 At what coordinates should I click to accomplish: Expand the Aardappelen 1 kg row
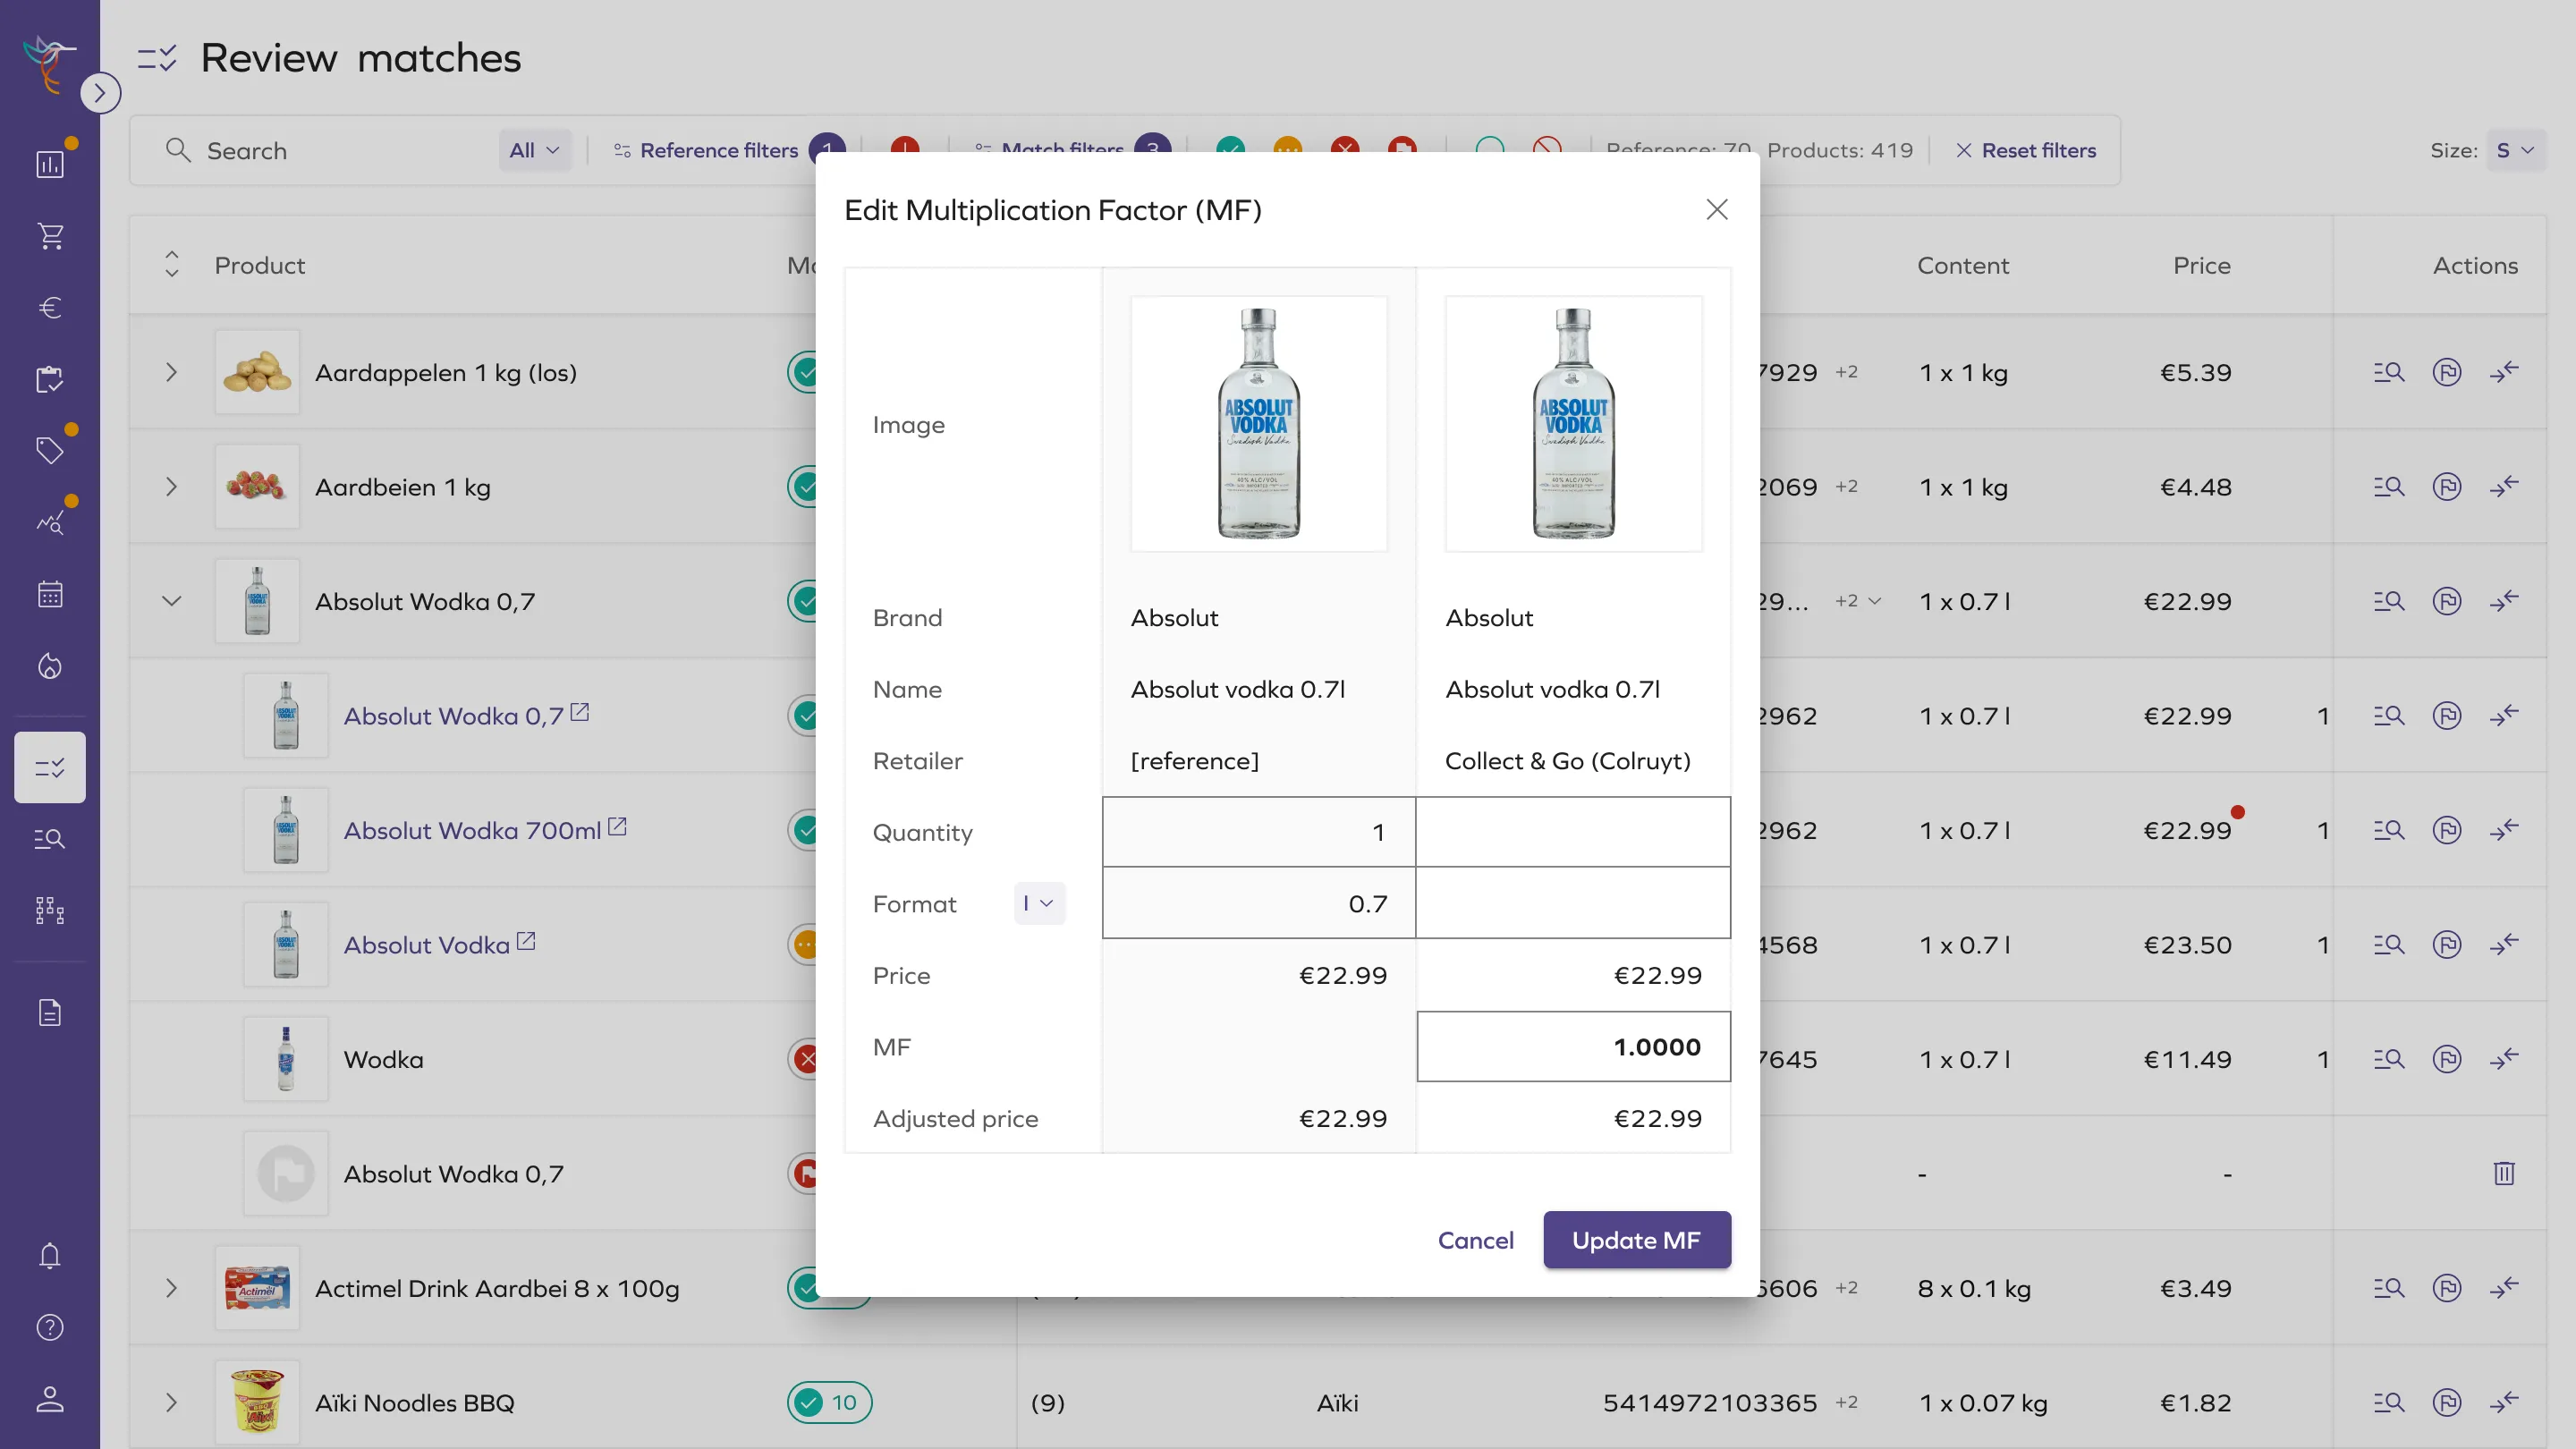(171, 372)
